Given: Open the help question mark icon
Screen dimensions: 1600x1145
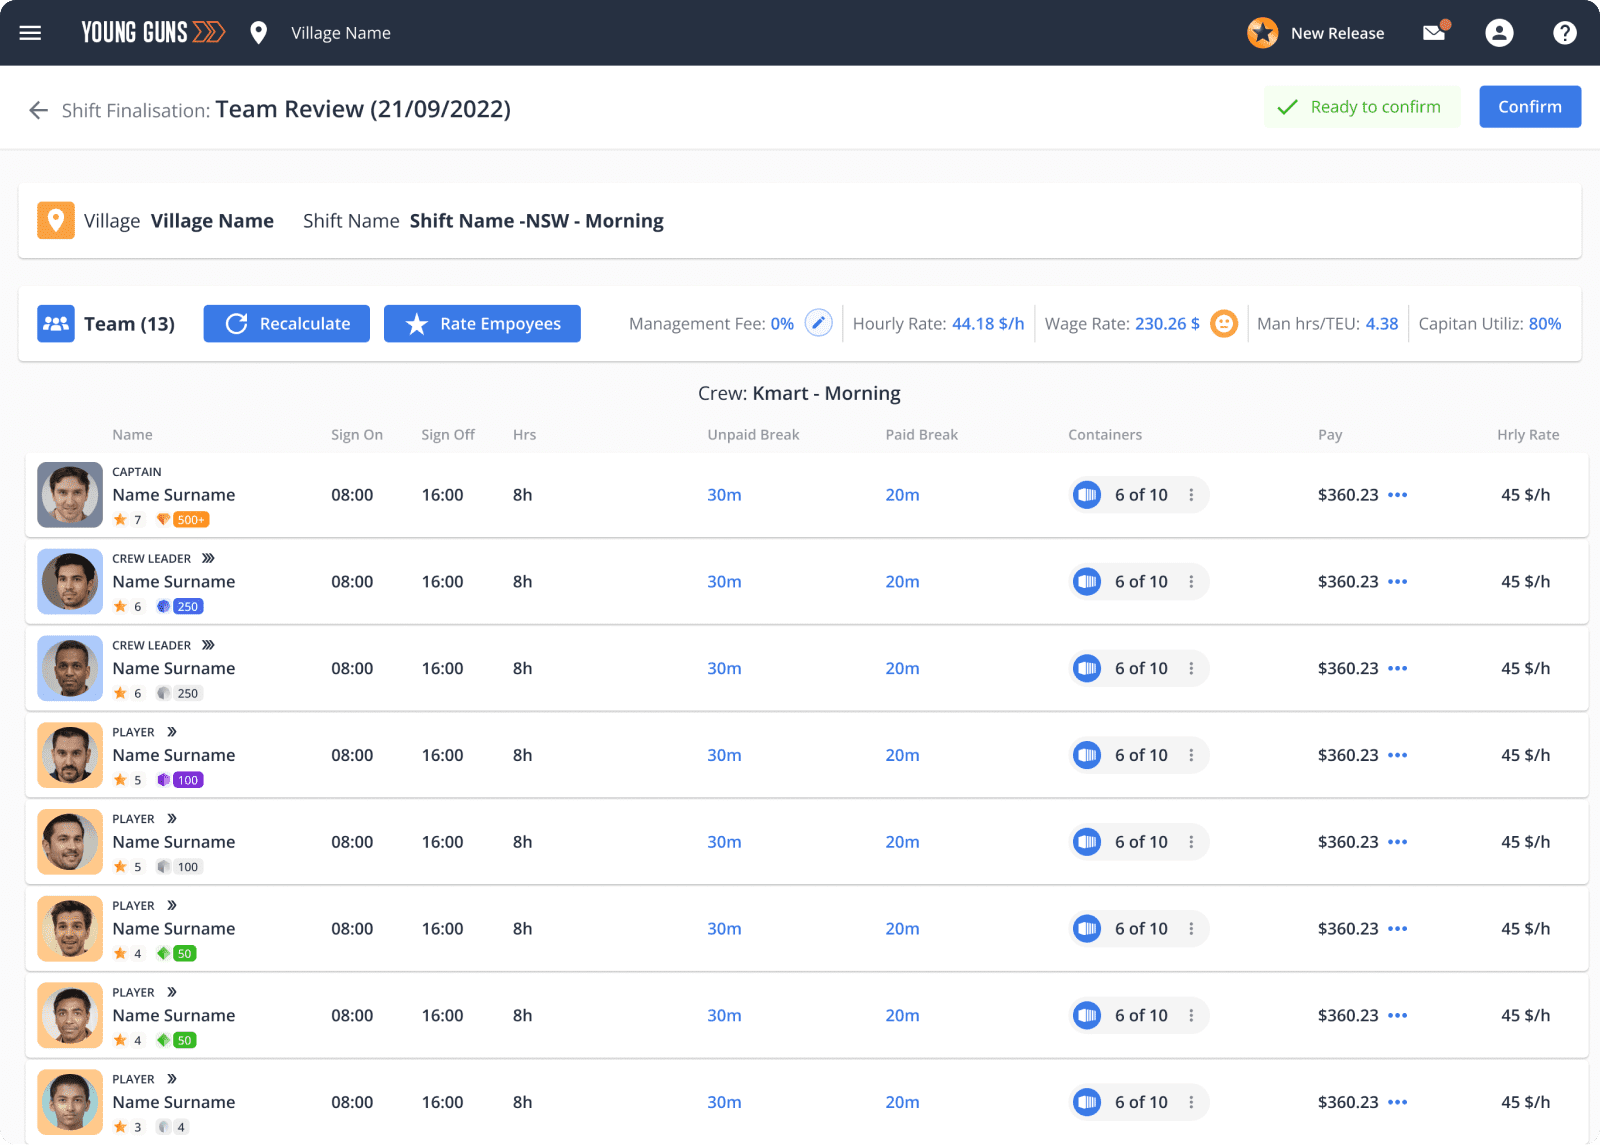Looking at the screenshot, I should click(x=1564, y=33).
